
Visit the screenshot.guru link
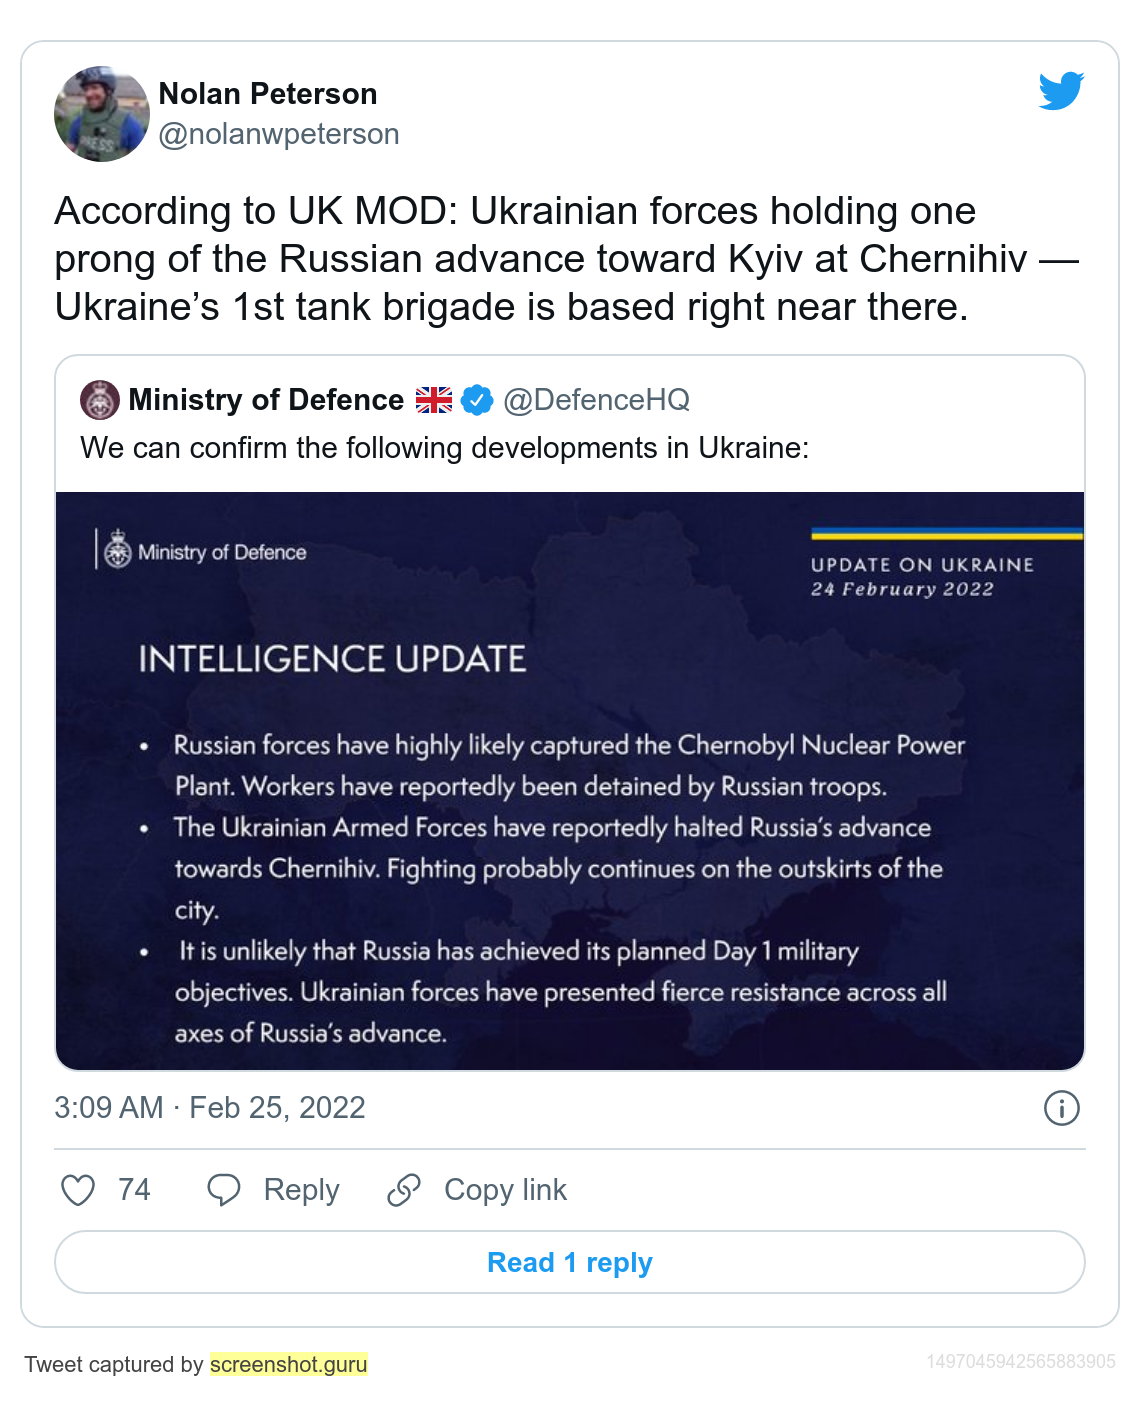click(x=288, y=1364)
